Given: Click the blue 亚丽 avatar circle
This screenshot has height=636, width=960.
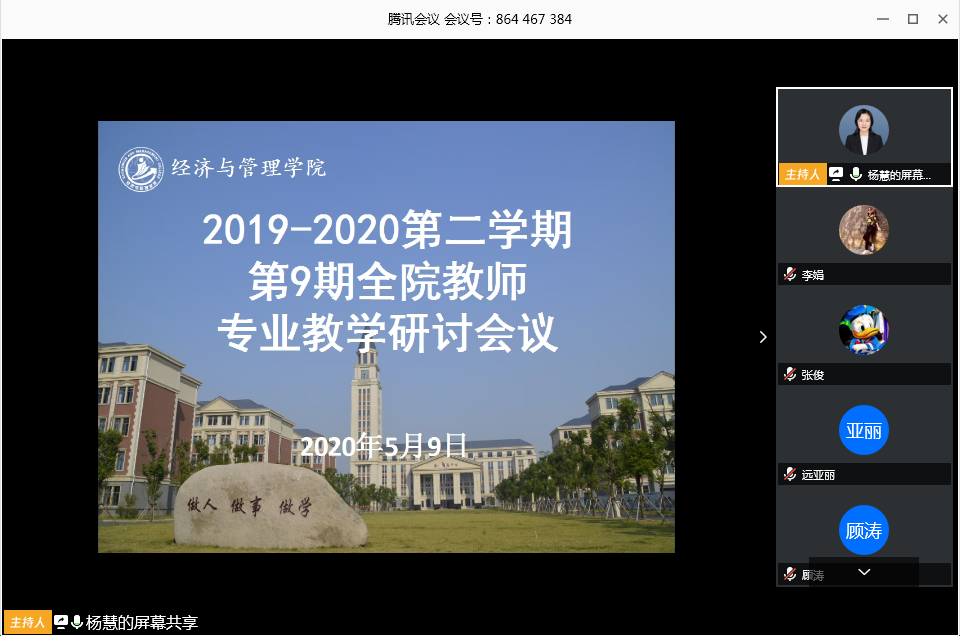Looking at the screenshot, I should [863, 430].
